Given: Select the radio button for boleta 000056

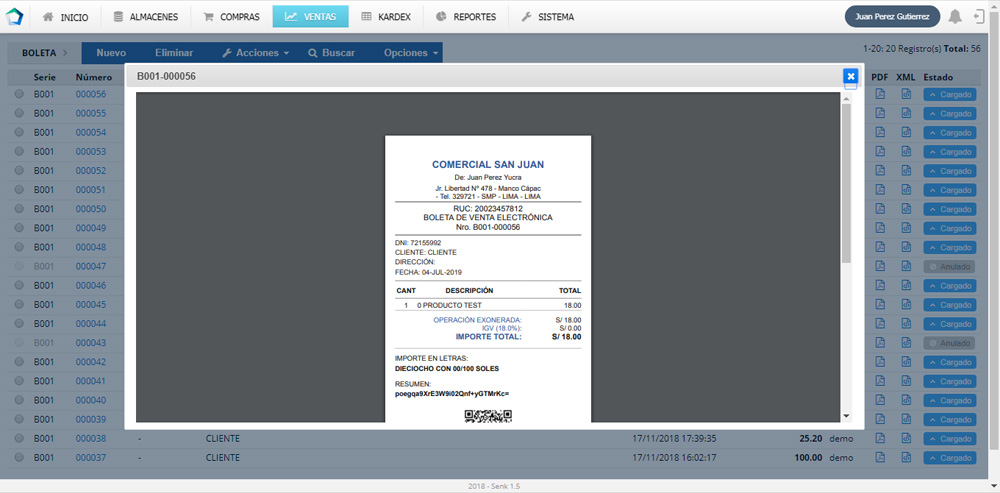Looking at the screenshot, I should coord(19,95).
